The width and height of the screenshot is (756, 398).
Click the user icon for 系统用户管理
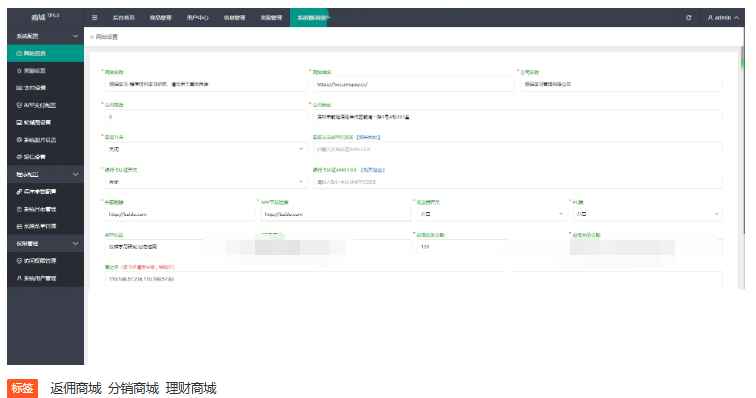(x=19, y=278)
